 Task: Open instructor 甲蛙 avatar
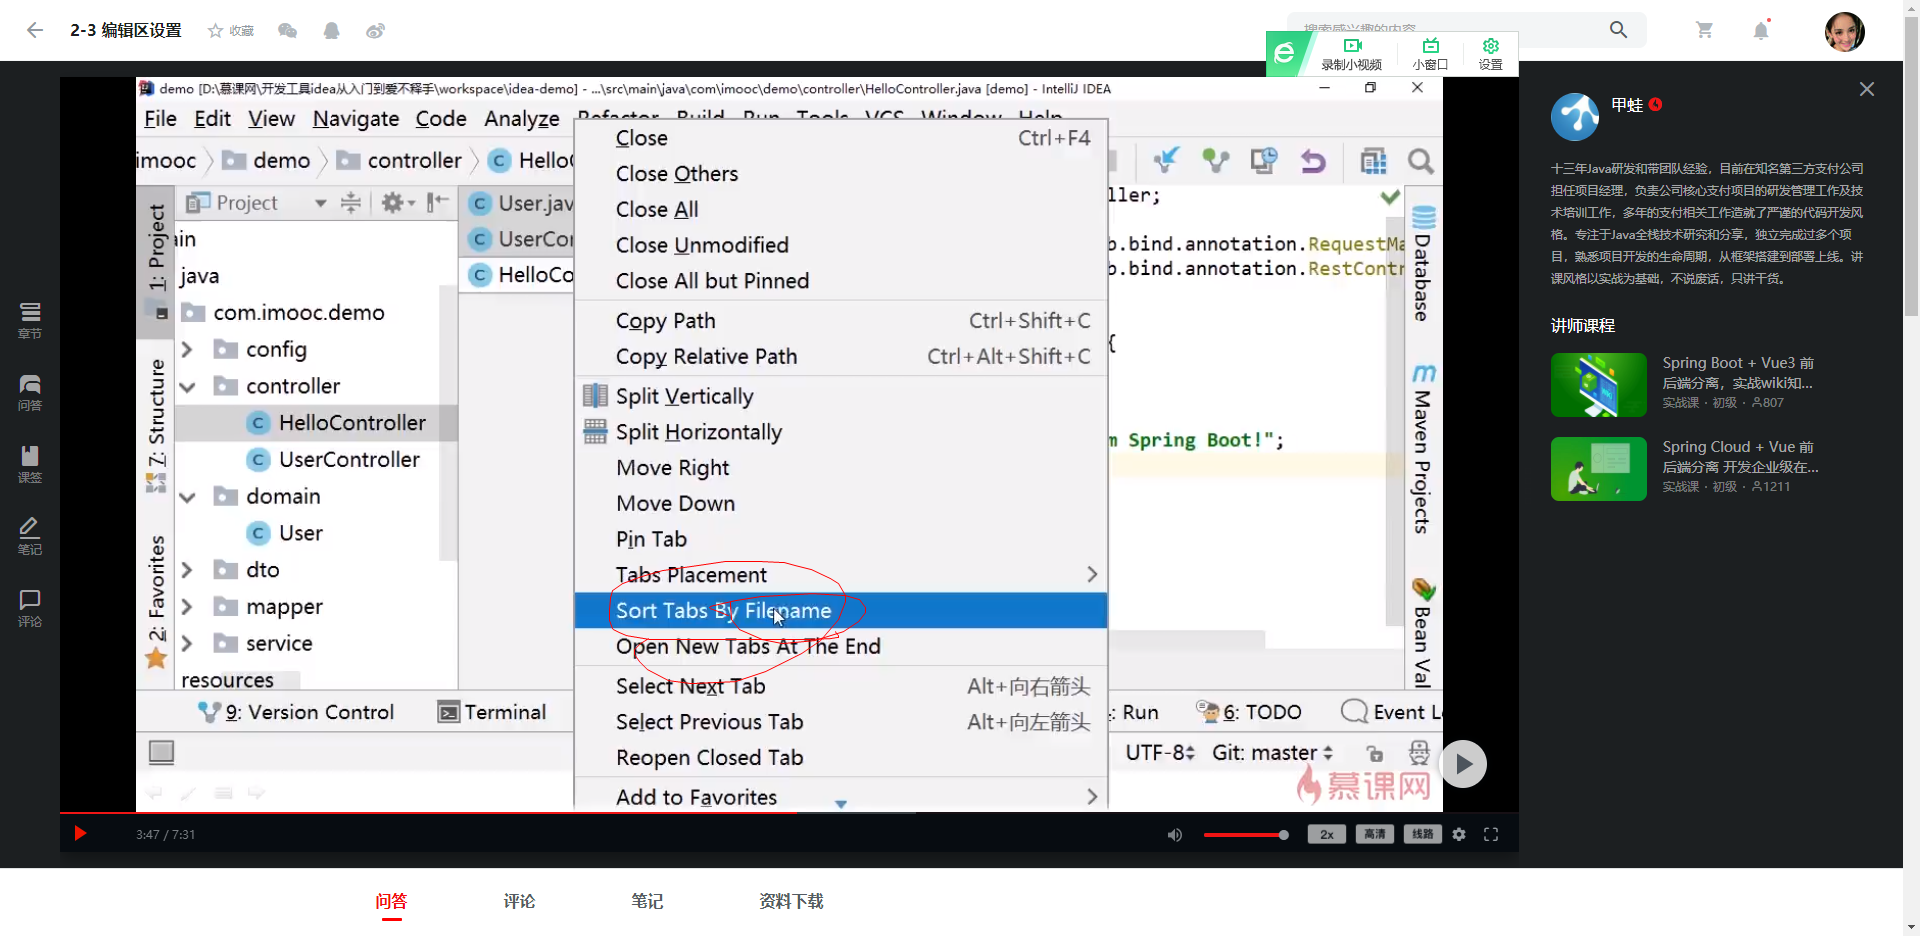coord(1575,117)
